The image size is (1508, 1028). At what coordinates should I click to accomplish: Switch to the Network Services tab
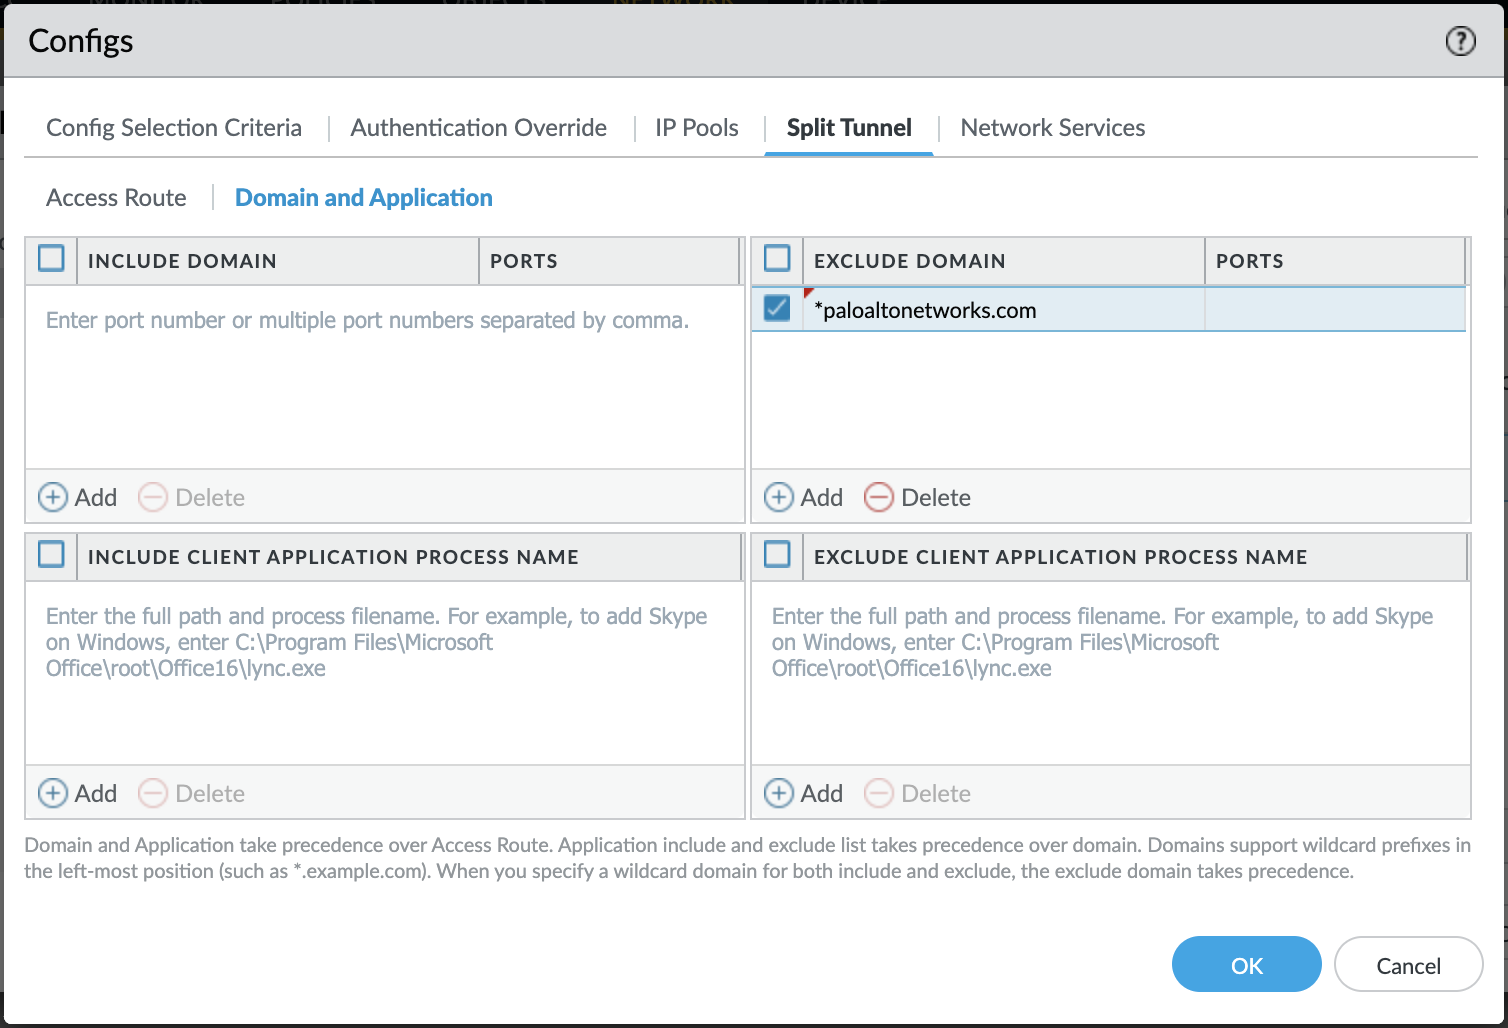tap(1052, 128)
